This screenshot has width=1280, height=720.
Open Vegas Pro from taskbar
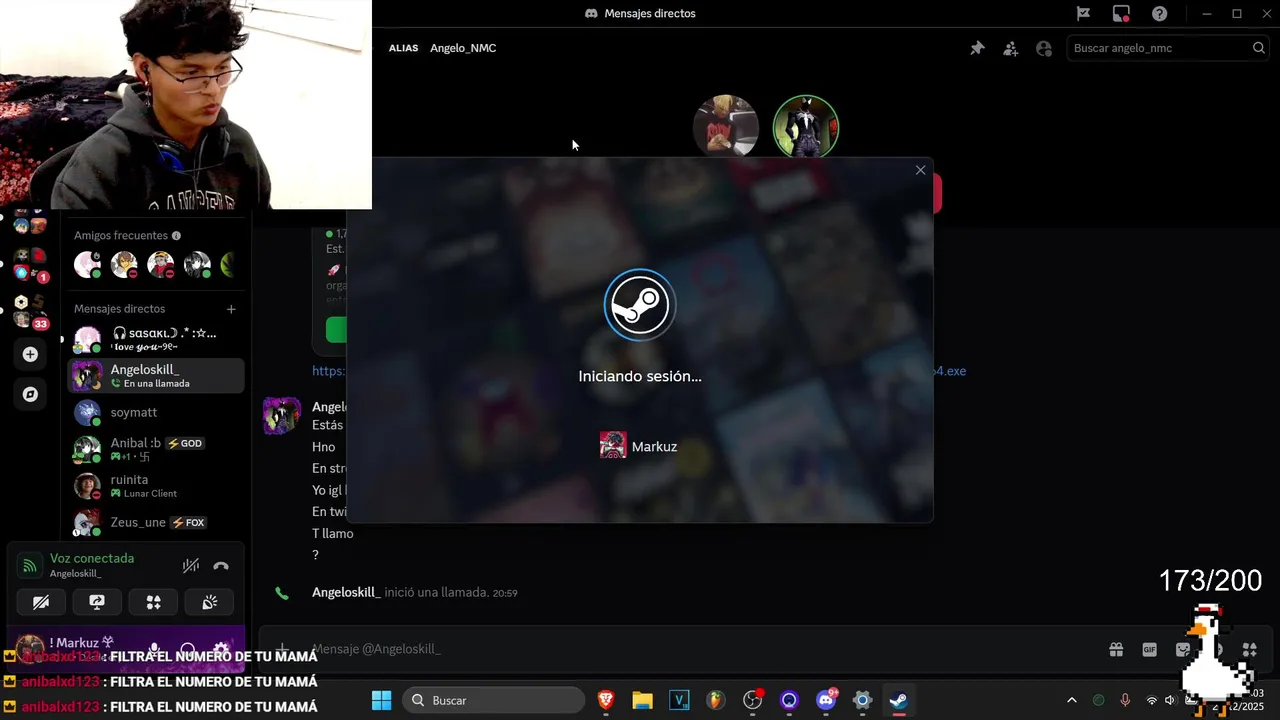click(x=680, y=700)
